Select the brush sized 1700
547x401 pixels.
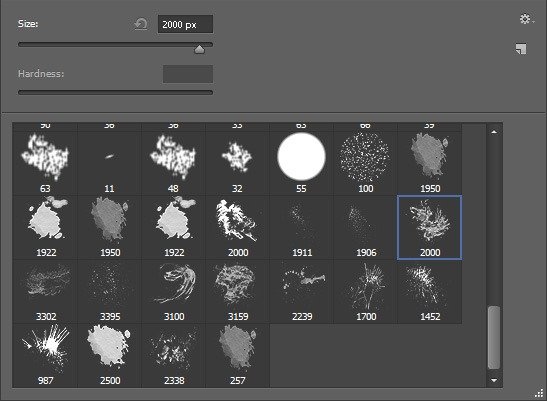365,291
